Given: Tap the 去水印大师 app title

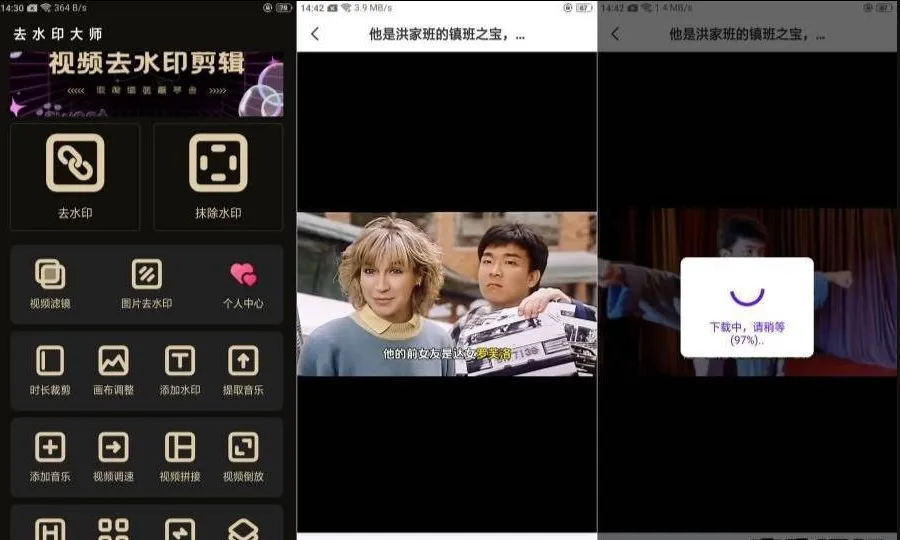Looking at the screenshot, I should point(58,34).
